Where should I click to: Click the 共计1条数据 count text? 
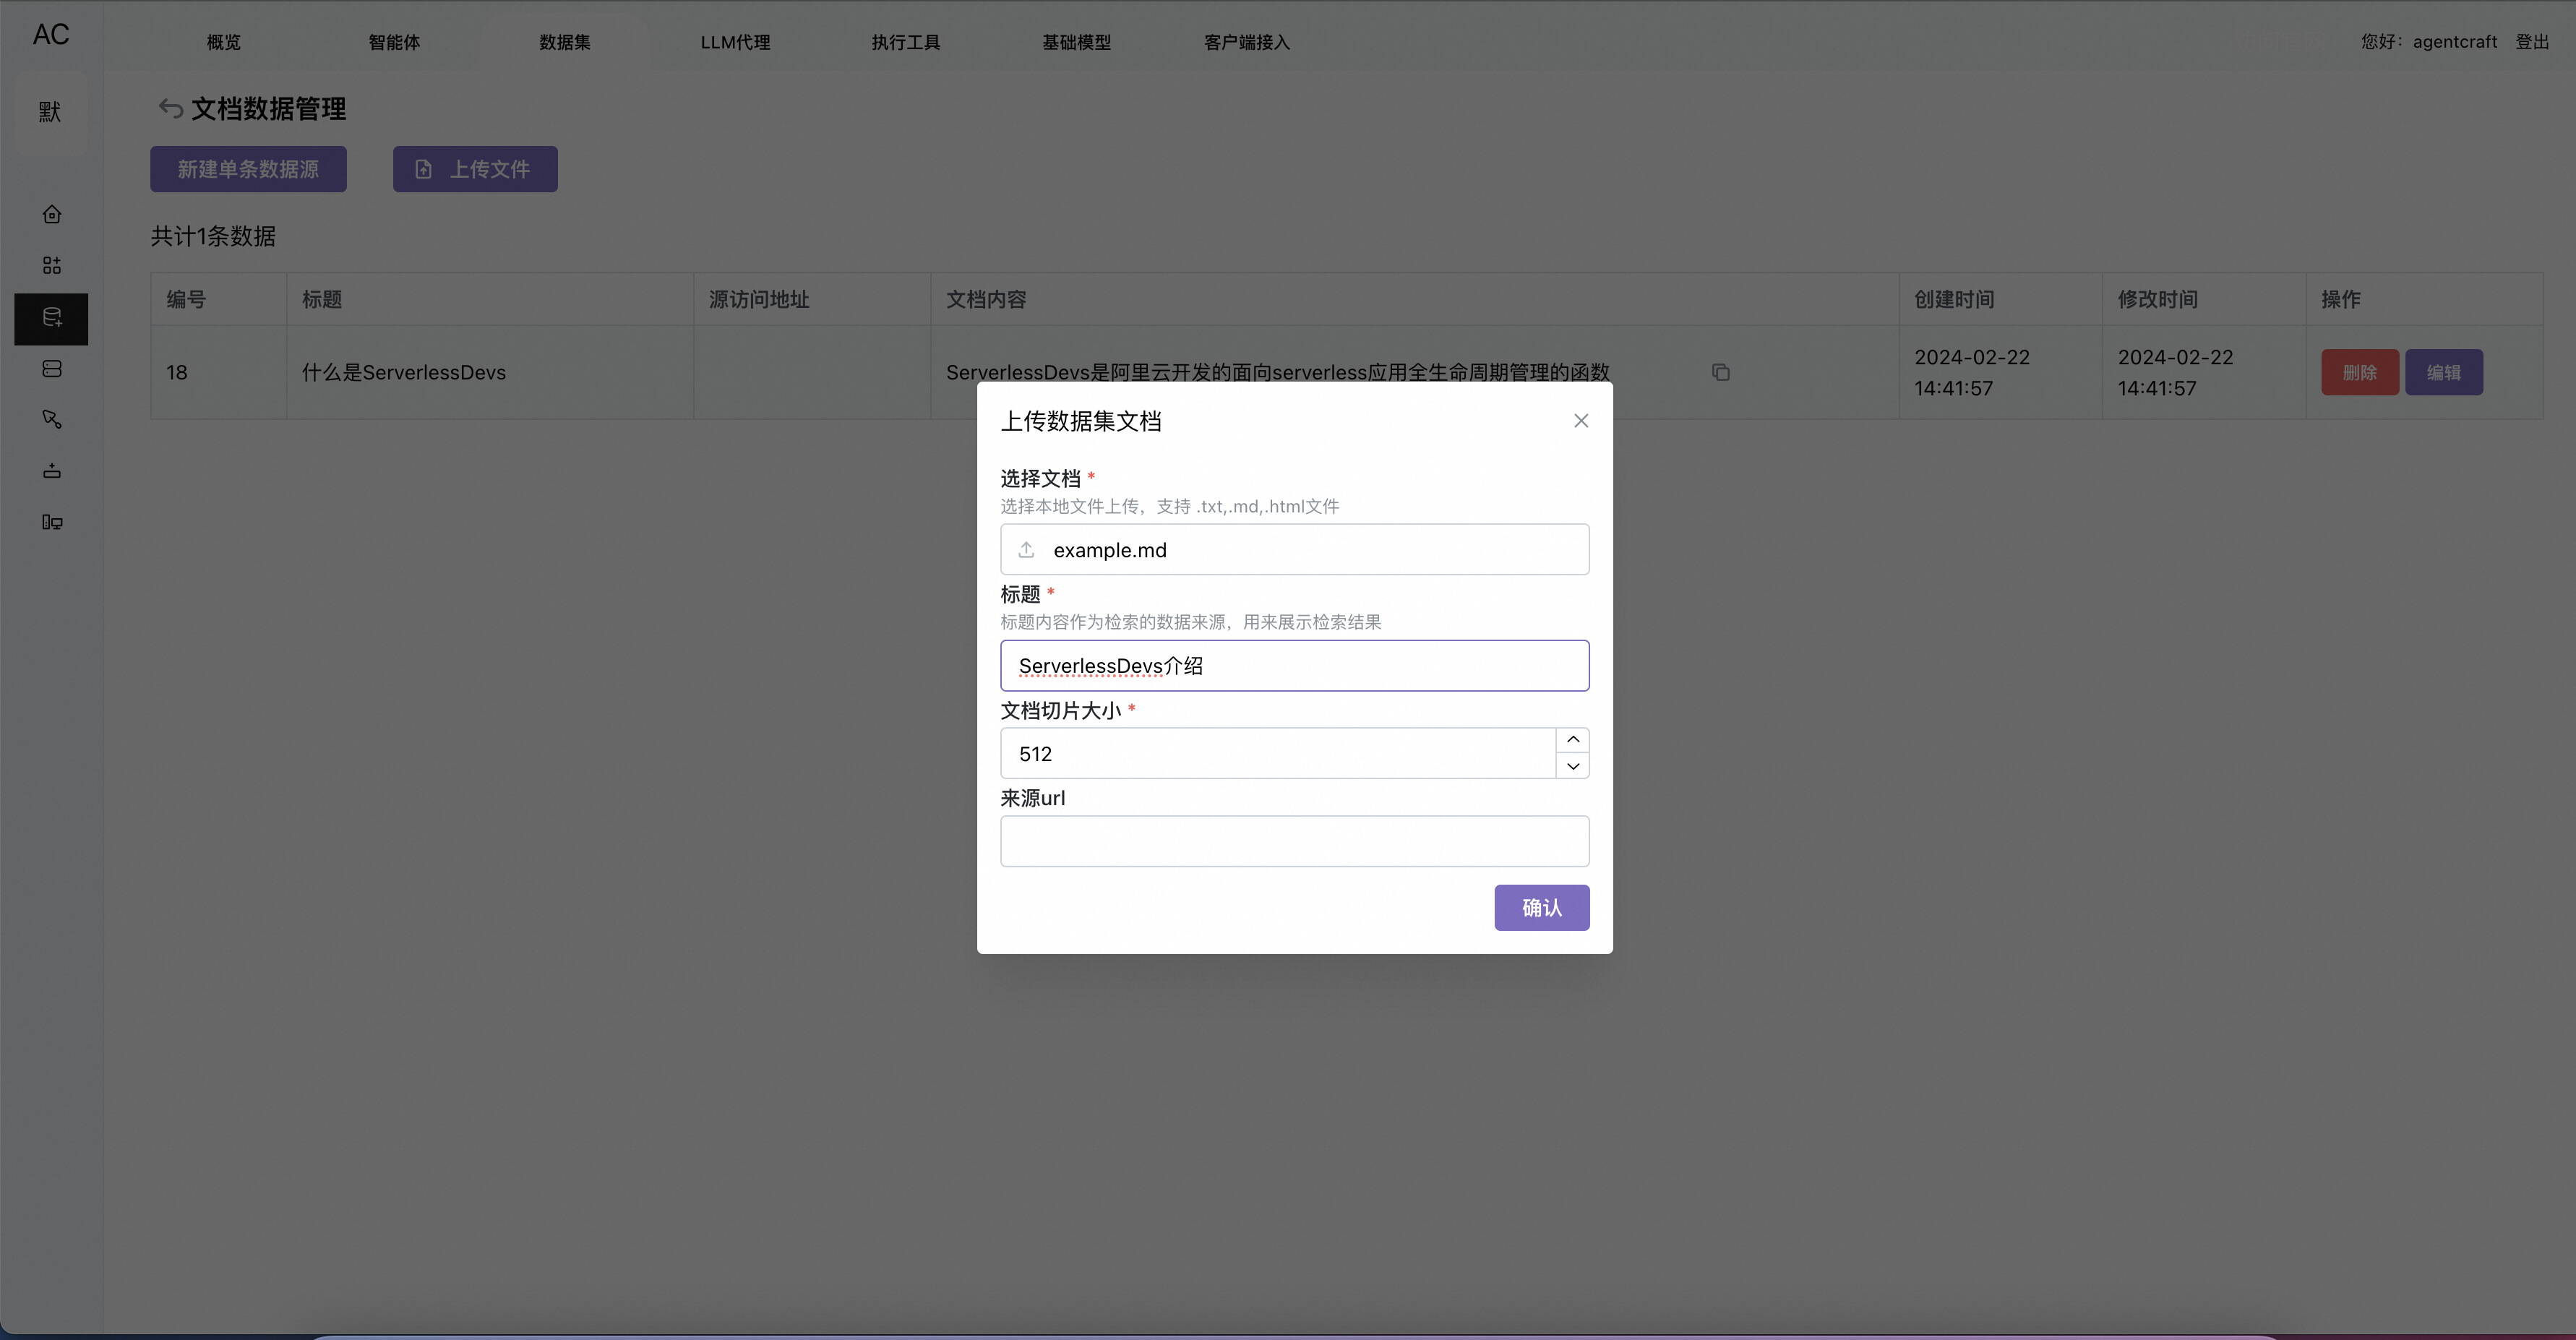pos(213,236)
